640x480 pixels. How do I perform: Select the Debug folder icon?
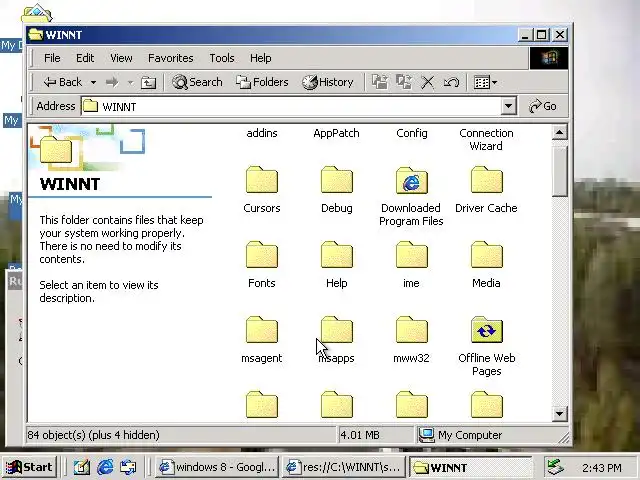(337, 180)
